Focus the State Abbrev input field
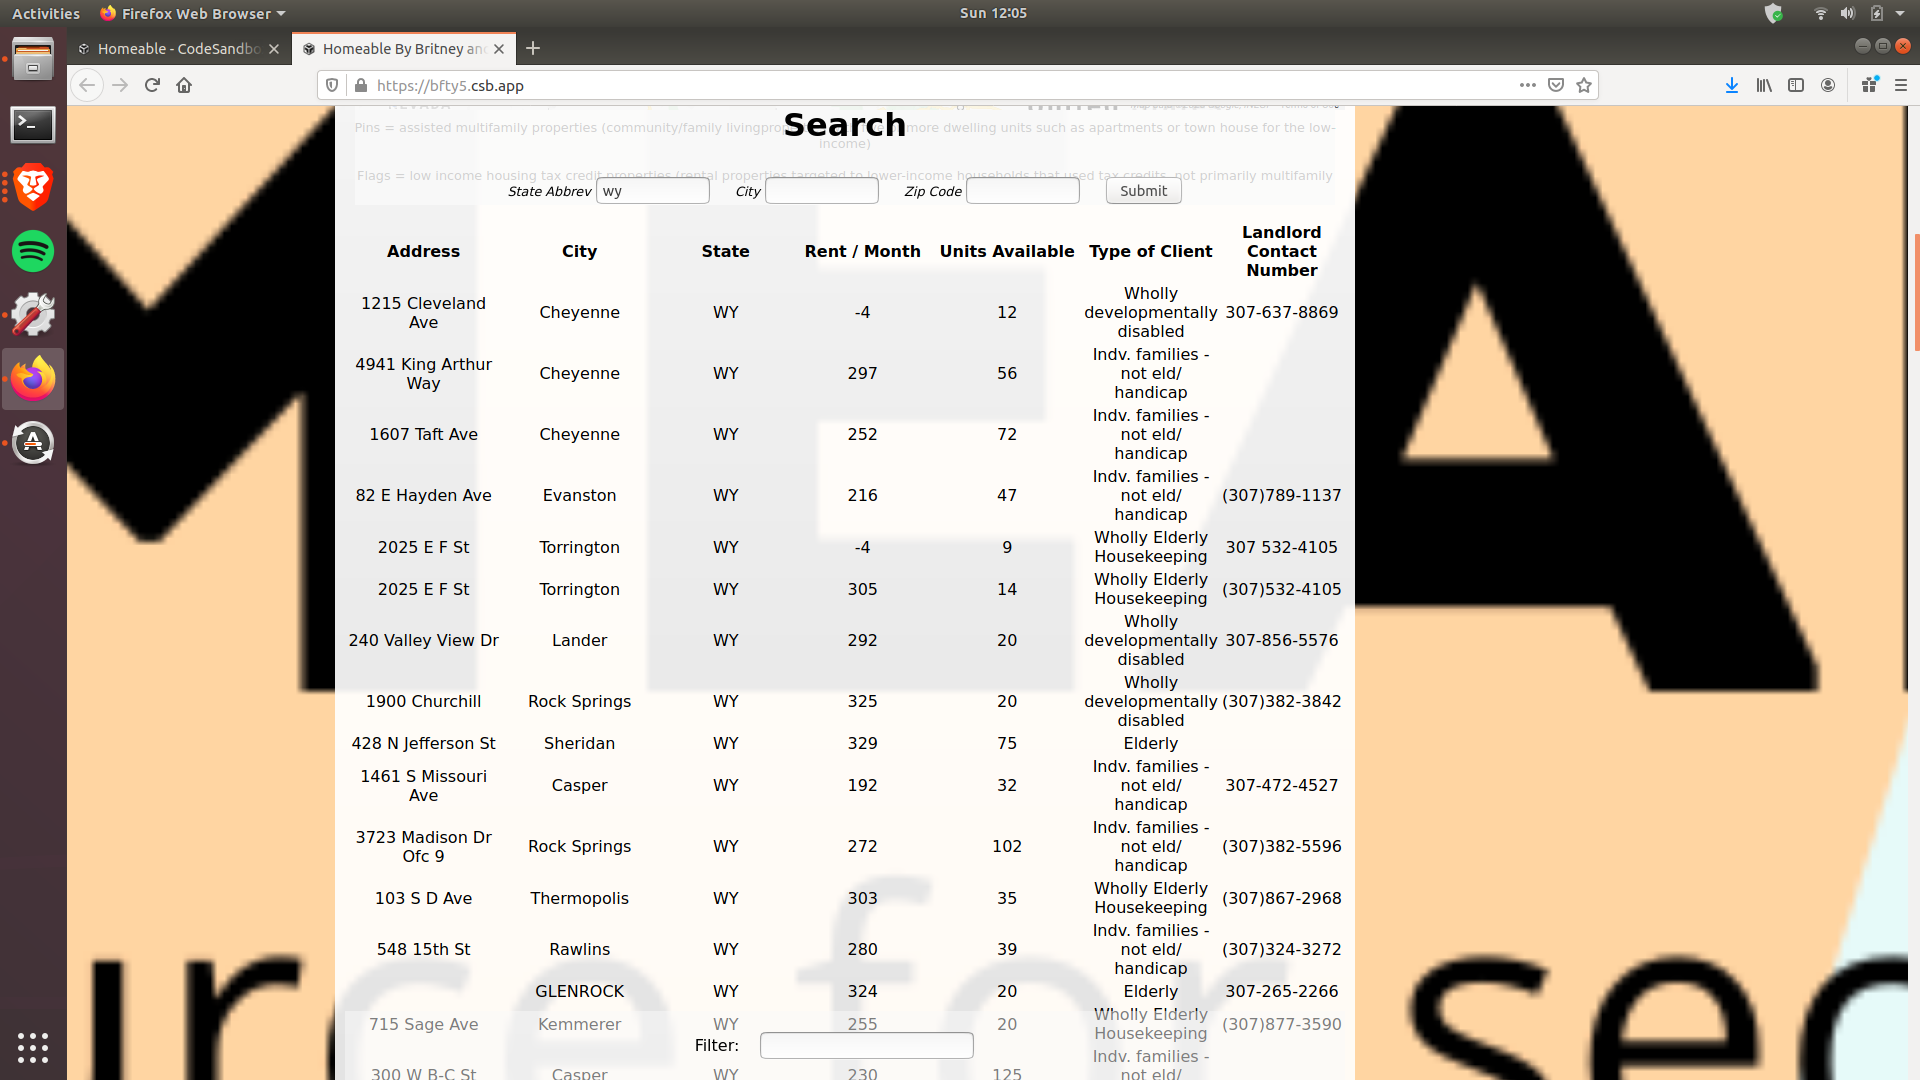The width and height of the screenshot is (1920, 1080). 652,191
